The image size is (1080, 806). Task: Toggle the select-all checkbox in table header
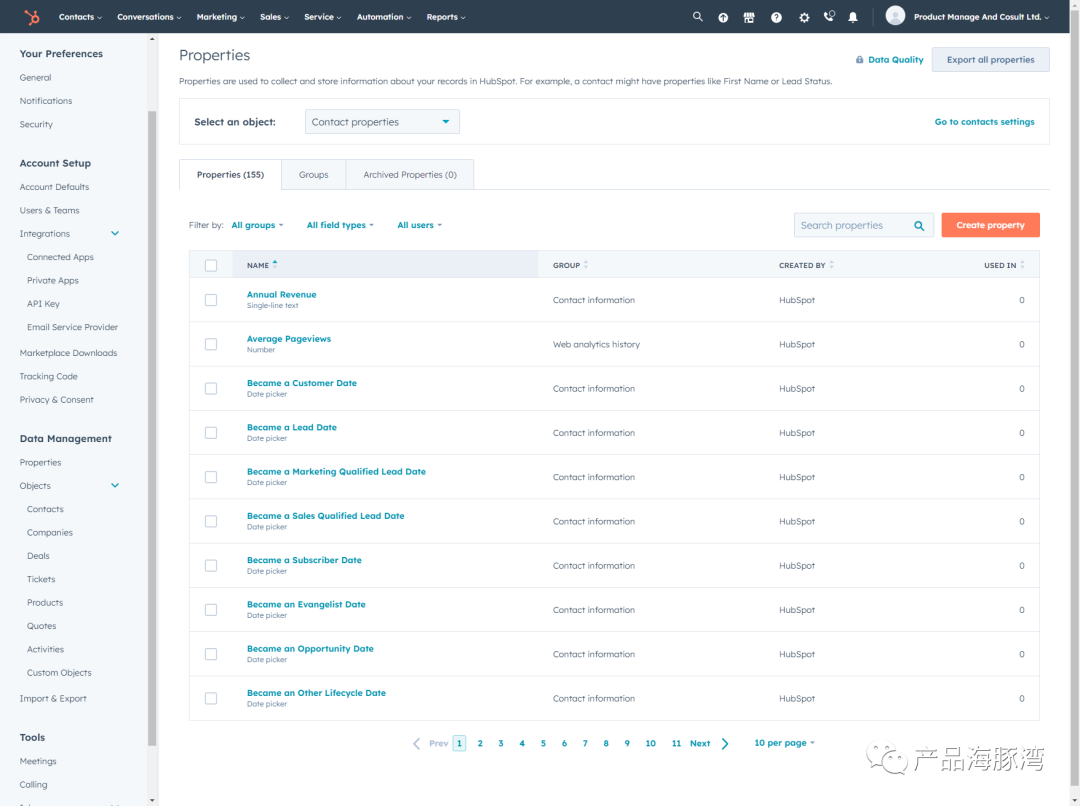coord(211,265)
